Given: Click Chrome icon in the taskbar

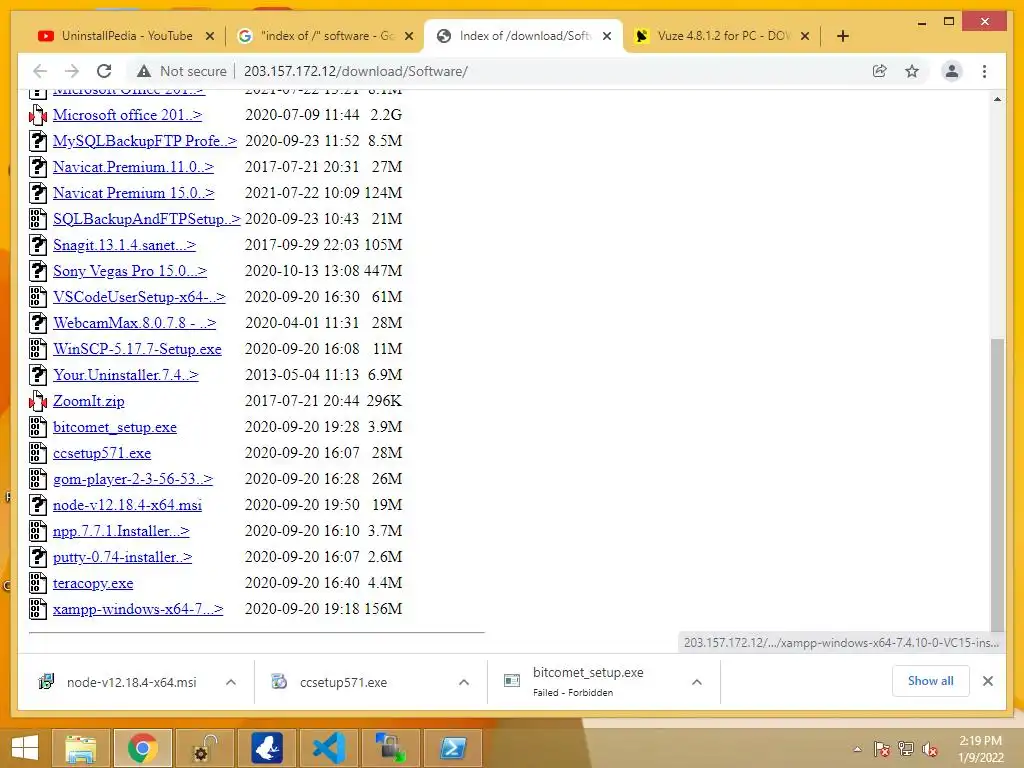Looking at the screenshot, I should tap(142, 748).
